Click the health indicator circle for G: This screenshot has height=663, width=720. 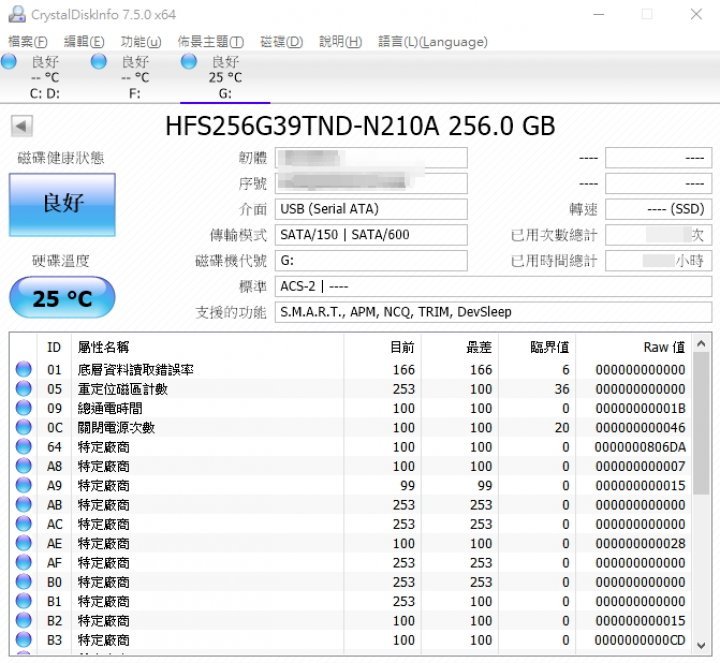[x=189, y=61]
